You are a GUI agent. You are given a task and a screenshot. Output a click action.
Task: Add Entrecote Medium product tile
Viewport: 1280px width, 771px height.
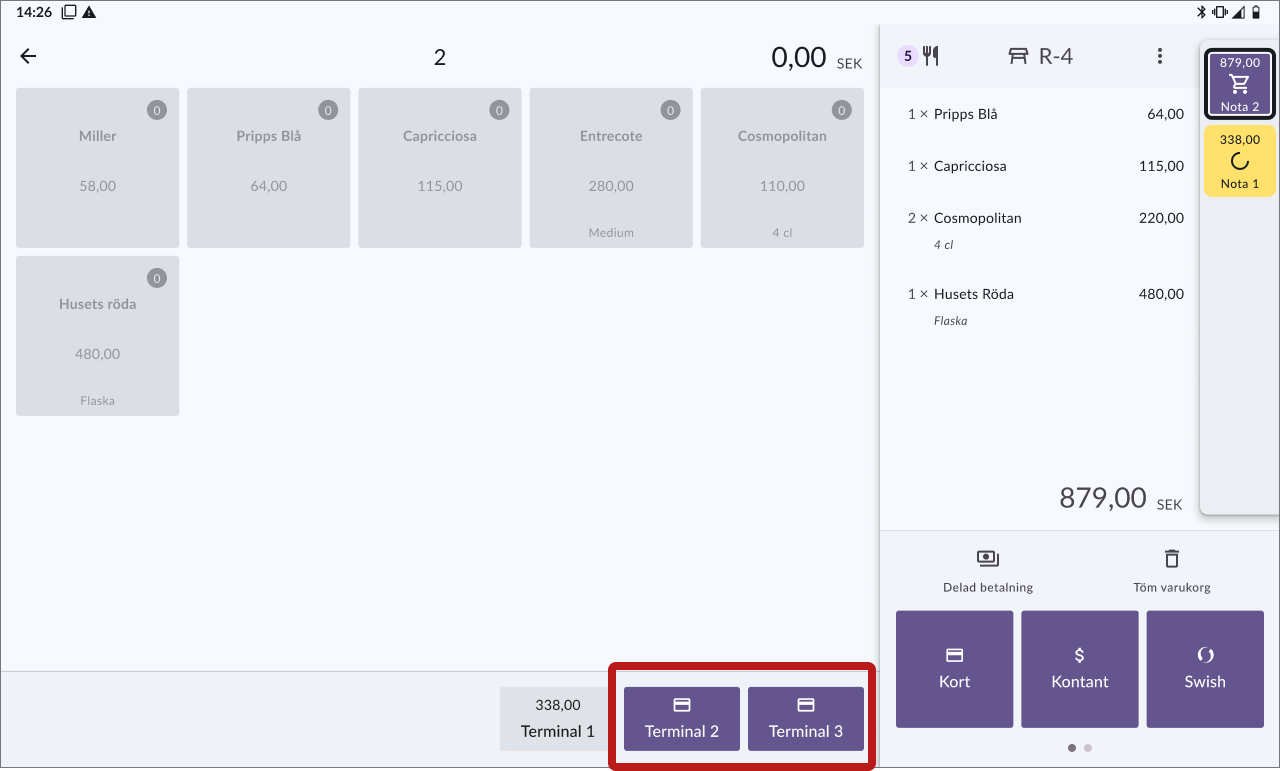coord(611,168)
